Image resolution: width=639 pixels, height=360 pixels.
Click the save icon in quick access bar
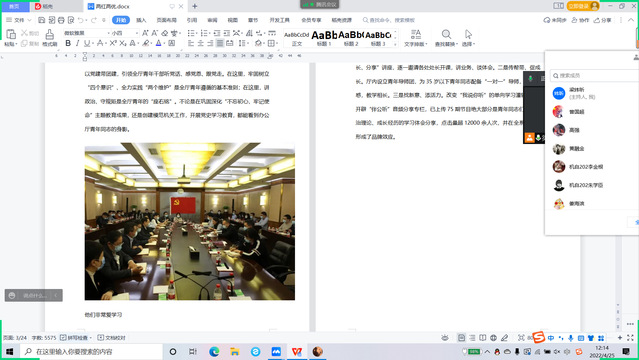tap(42, 20)
